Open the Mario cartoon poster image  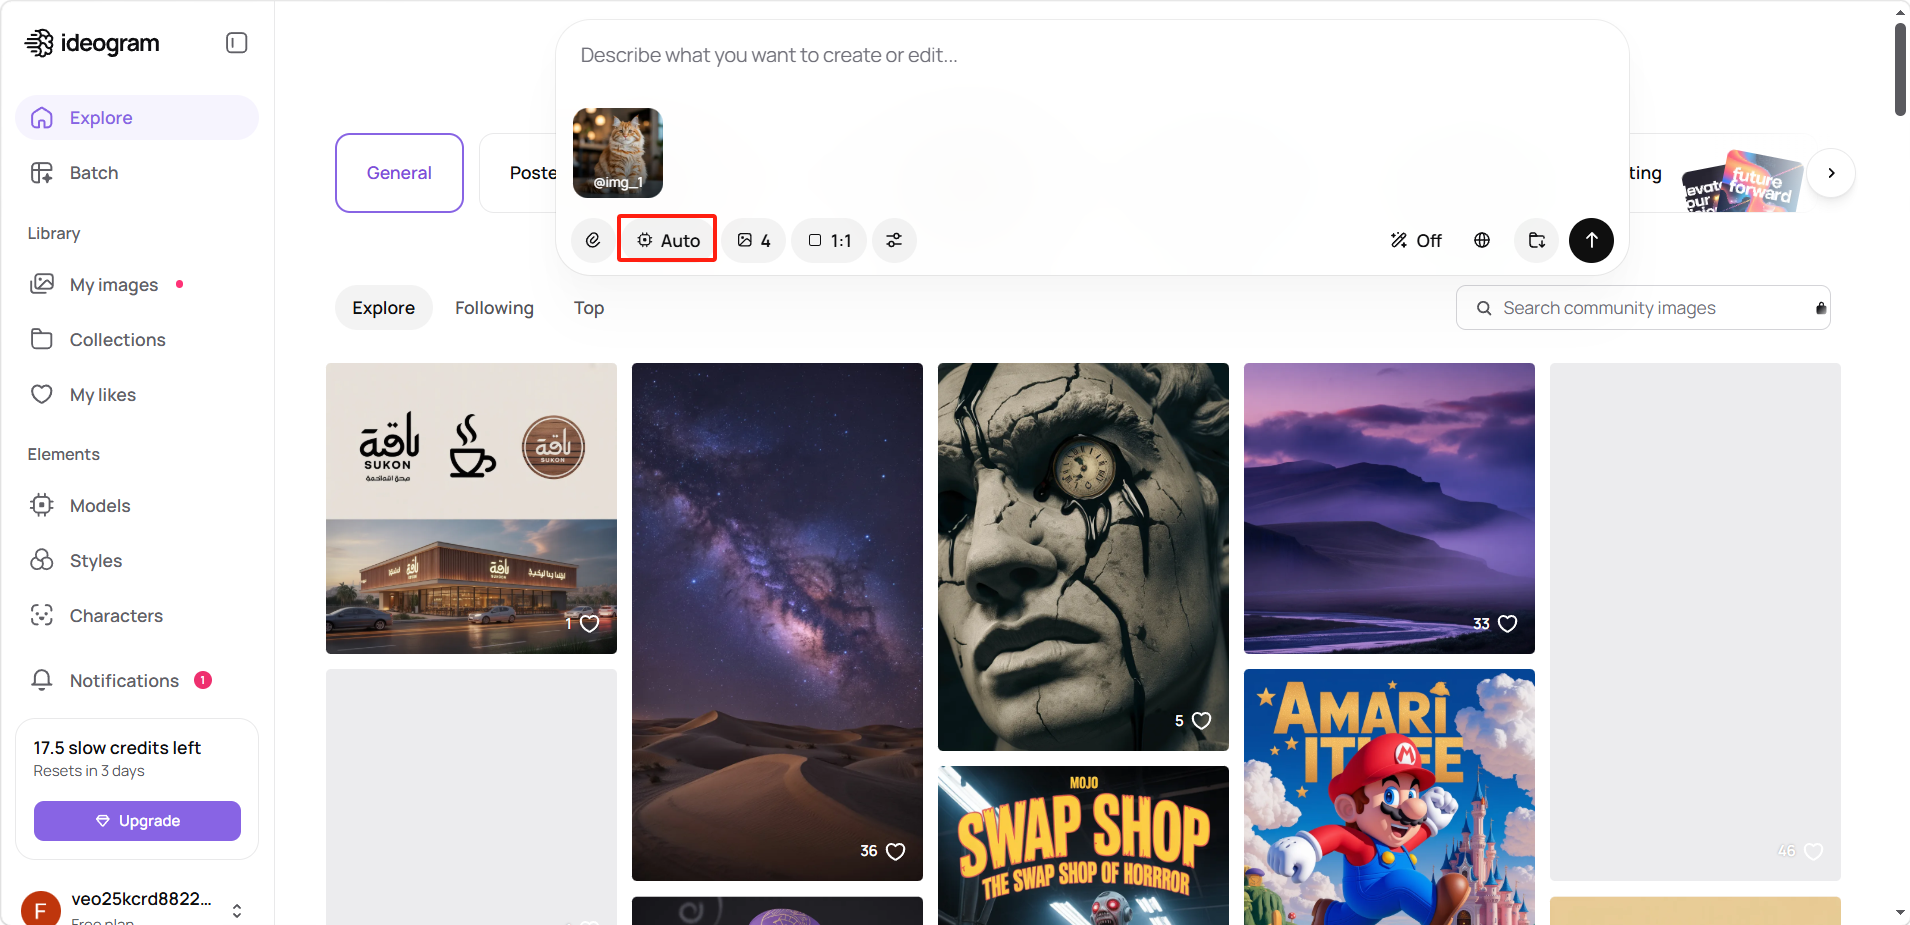pos(1389,797)
